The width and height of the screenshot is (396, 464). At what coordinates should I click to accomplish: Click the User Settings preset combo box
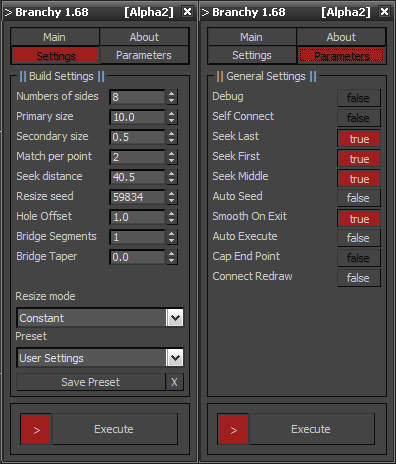(x=100, y=358)
